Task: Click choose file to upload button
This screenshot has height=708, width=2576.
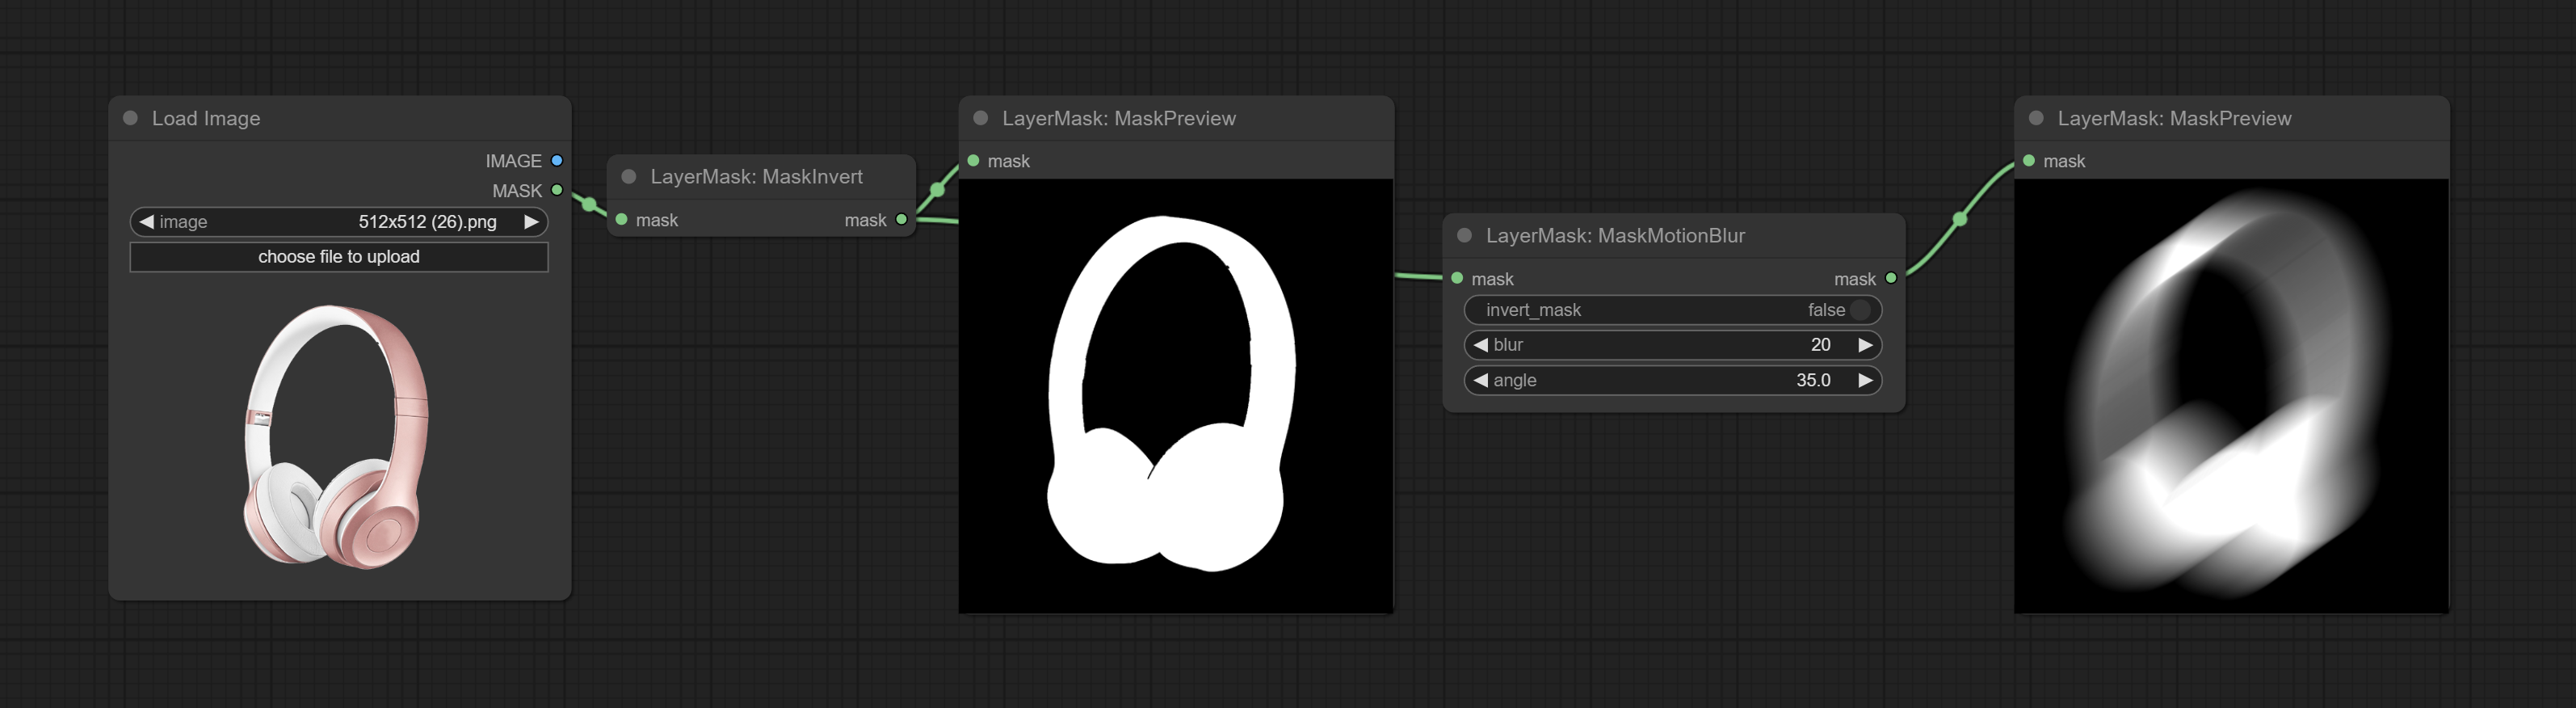Action: [x=339, y=257]
